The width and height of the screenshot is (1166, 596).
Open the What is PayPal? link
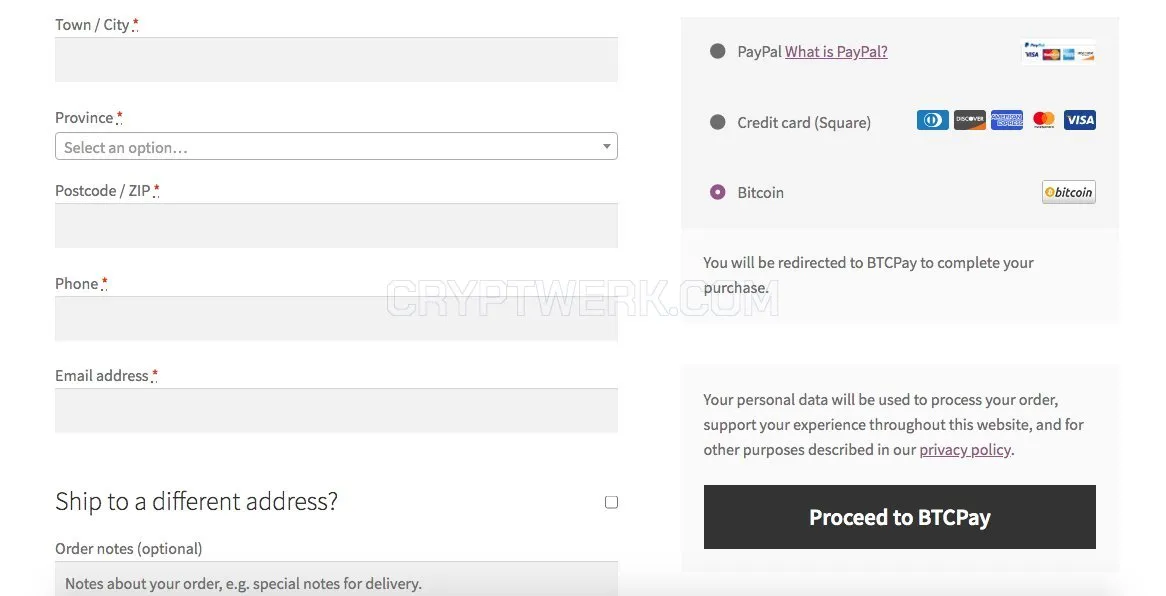pos(837,51)
